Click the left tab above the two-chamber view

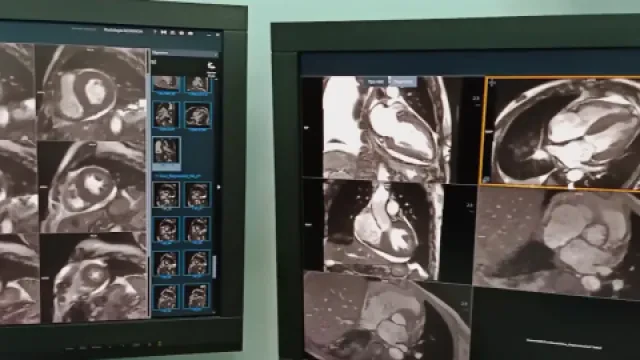coord(376,82)
